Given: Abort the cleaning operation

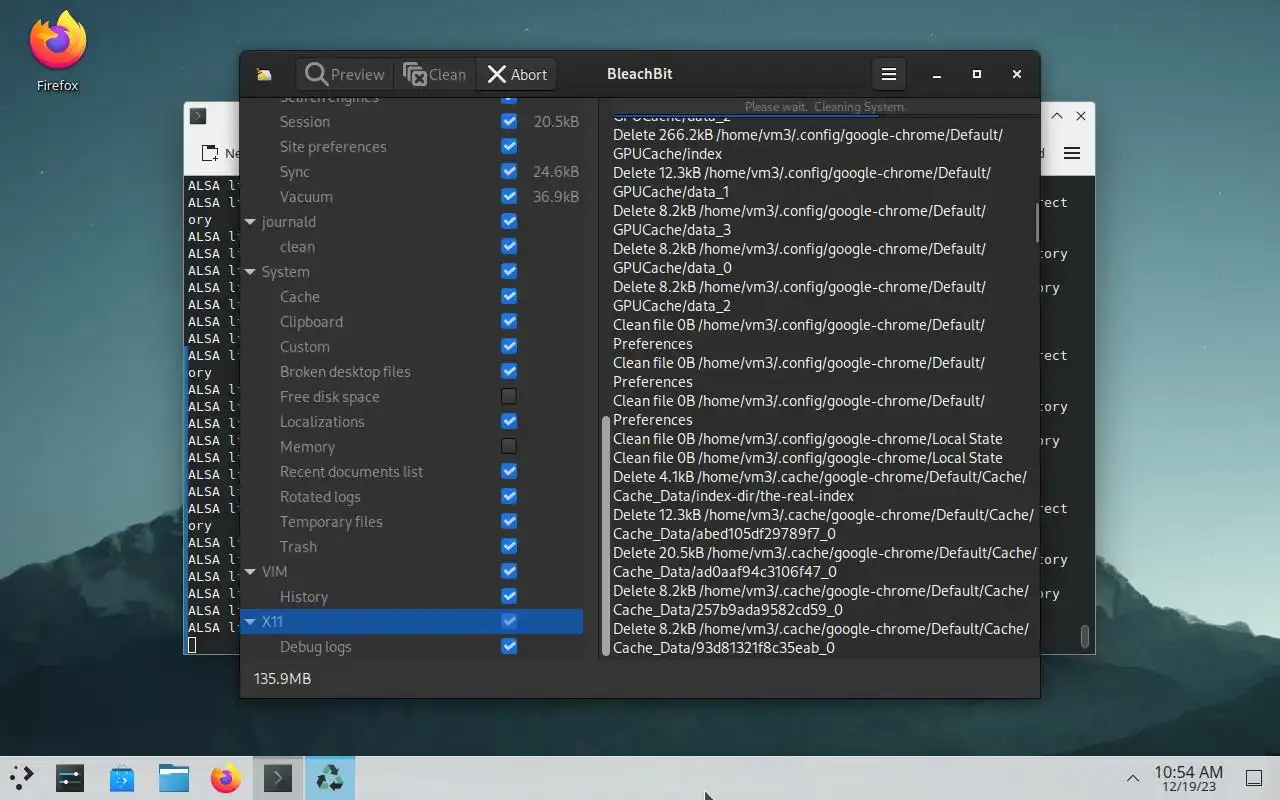Looking at the screenshot, I should point(516,74).
